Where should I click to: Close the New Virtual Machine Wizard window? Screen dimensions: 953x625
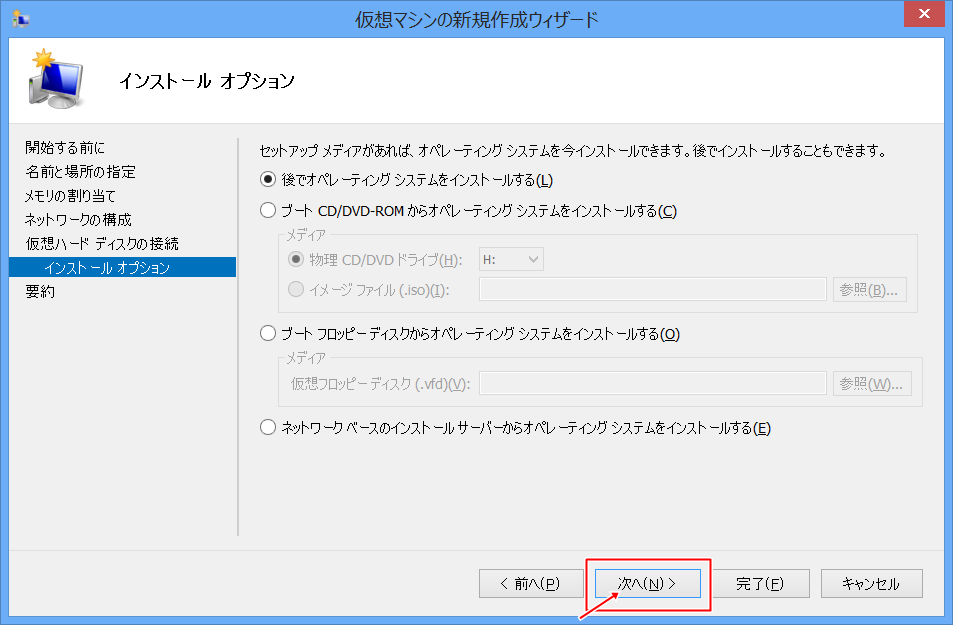tap(924, 14)
